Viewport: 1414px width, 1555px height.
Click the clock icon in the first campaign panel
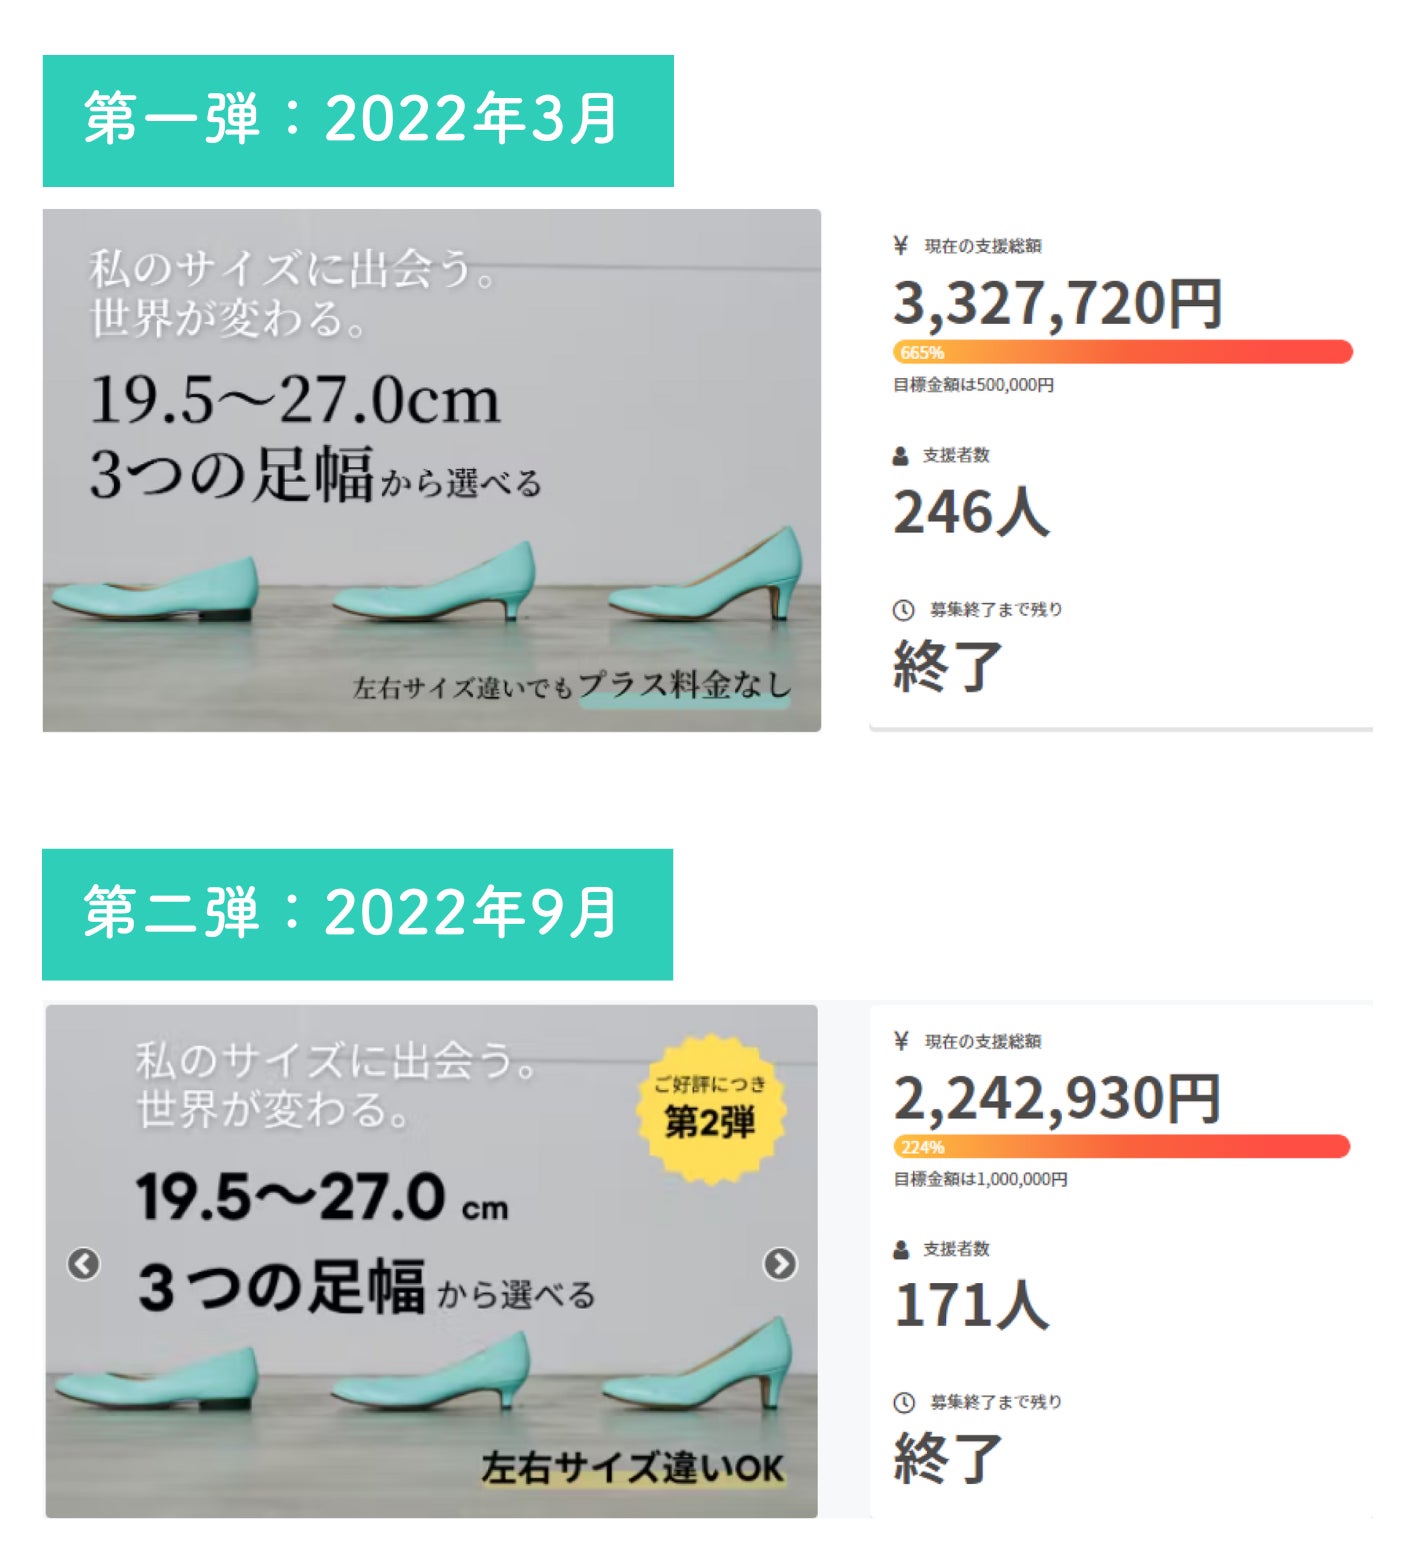pyautogui.click(x=903, y=610)
